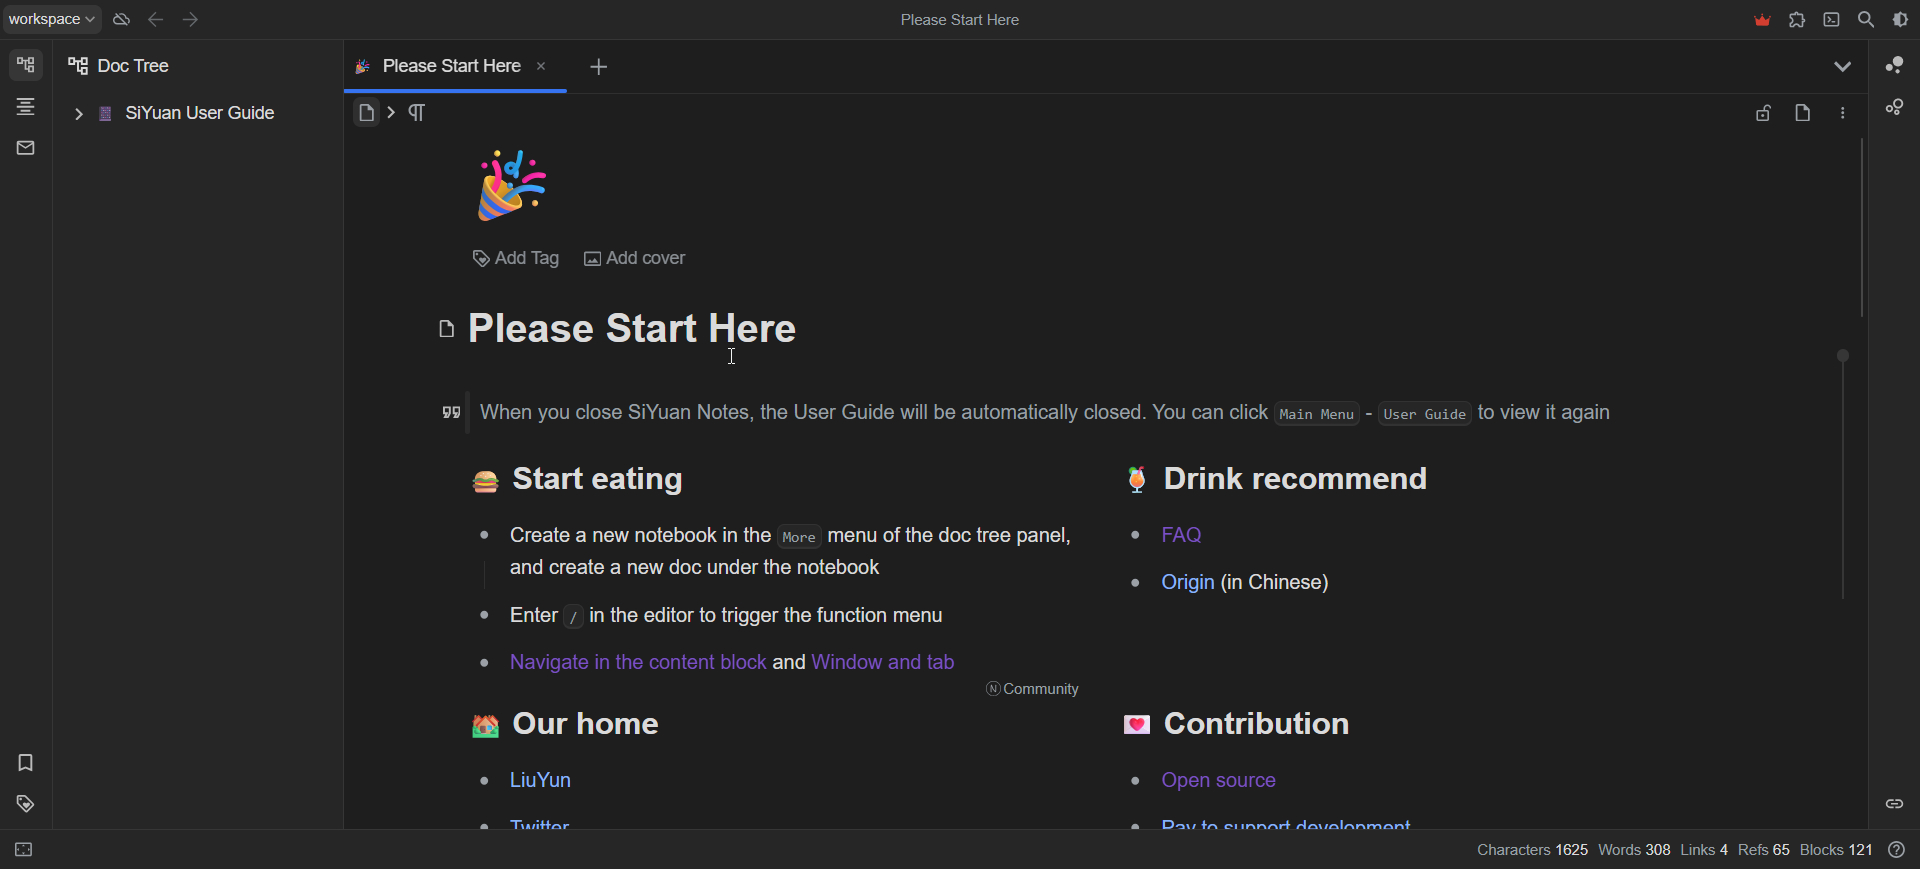Open the Bookmark panel icon
The image size is (1920, 869).
click(x=25, y=763)
